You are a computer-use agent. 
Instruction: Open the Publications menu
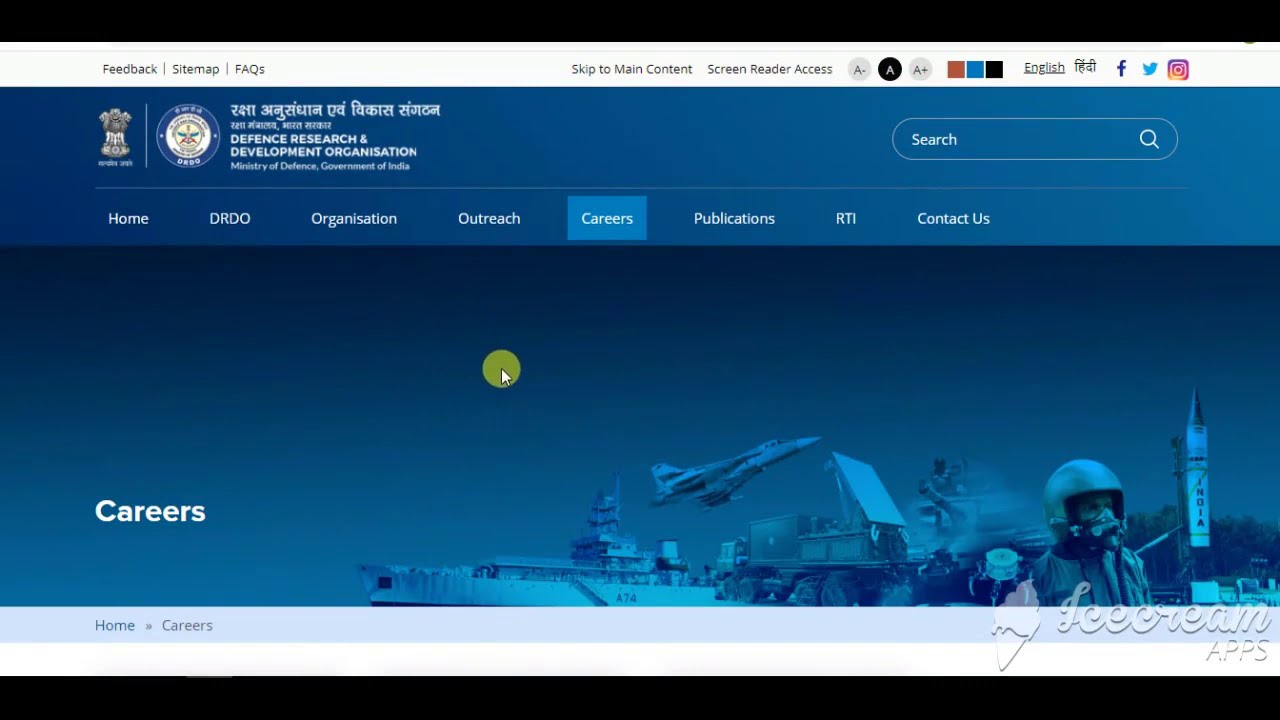tap(734, 218)
